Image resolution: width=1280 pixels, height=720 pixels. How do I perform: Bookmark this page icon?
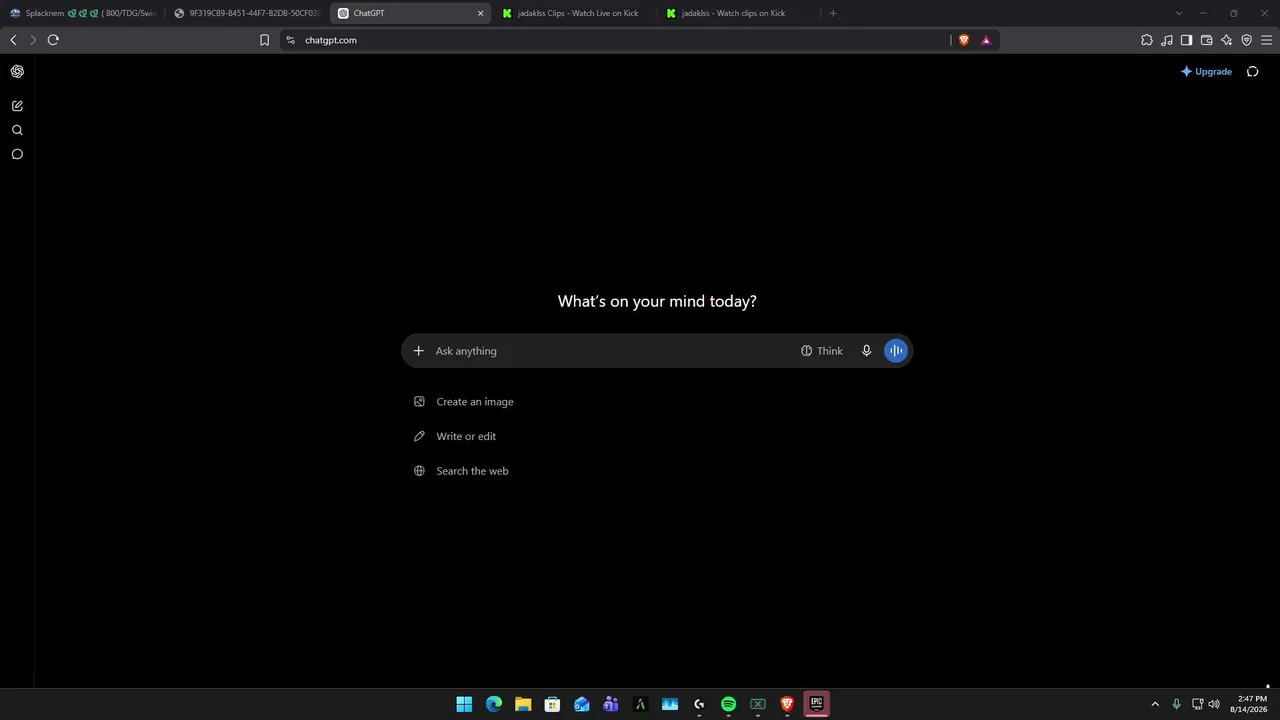tap(264, 40)
